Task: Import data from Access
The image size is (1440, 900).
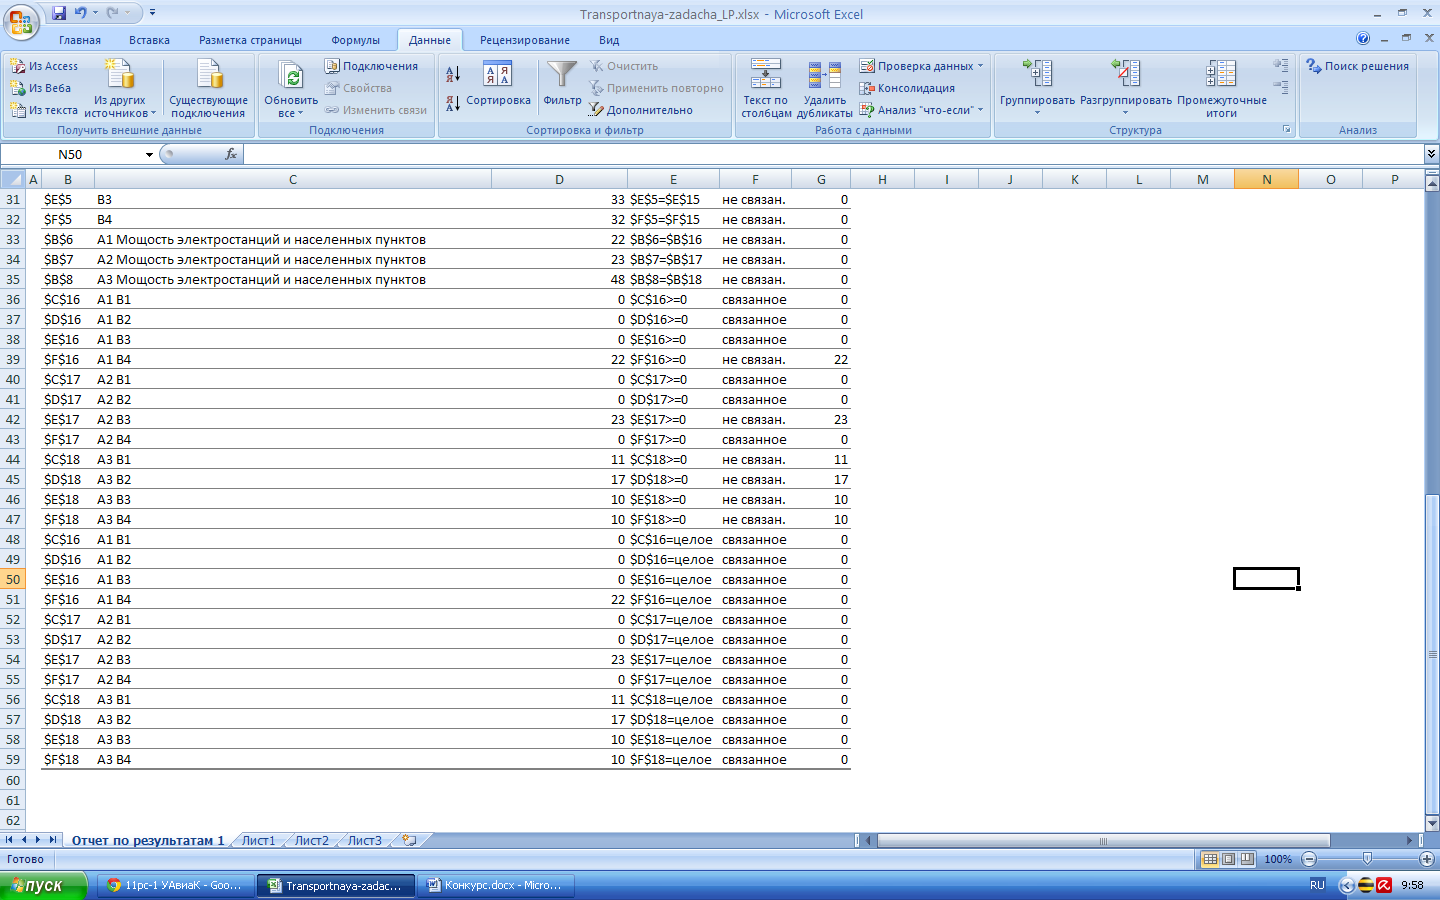Action: [x=44, y=66]
